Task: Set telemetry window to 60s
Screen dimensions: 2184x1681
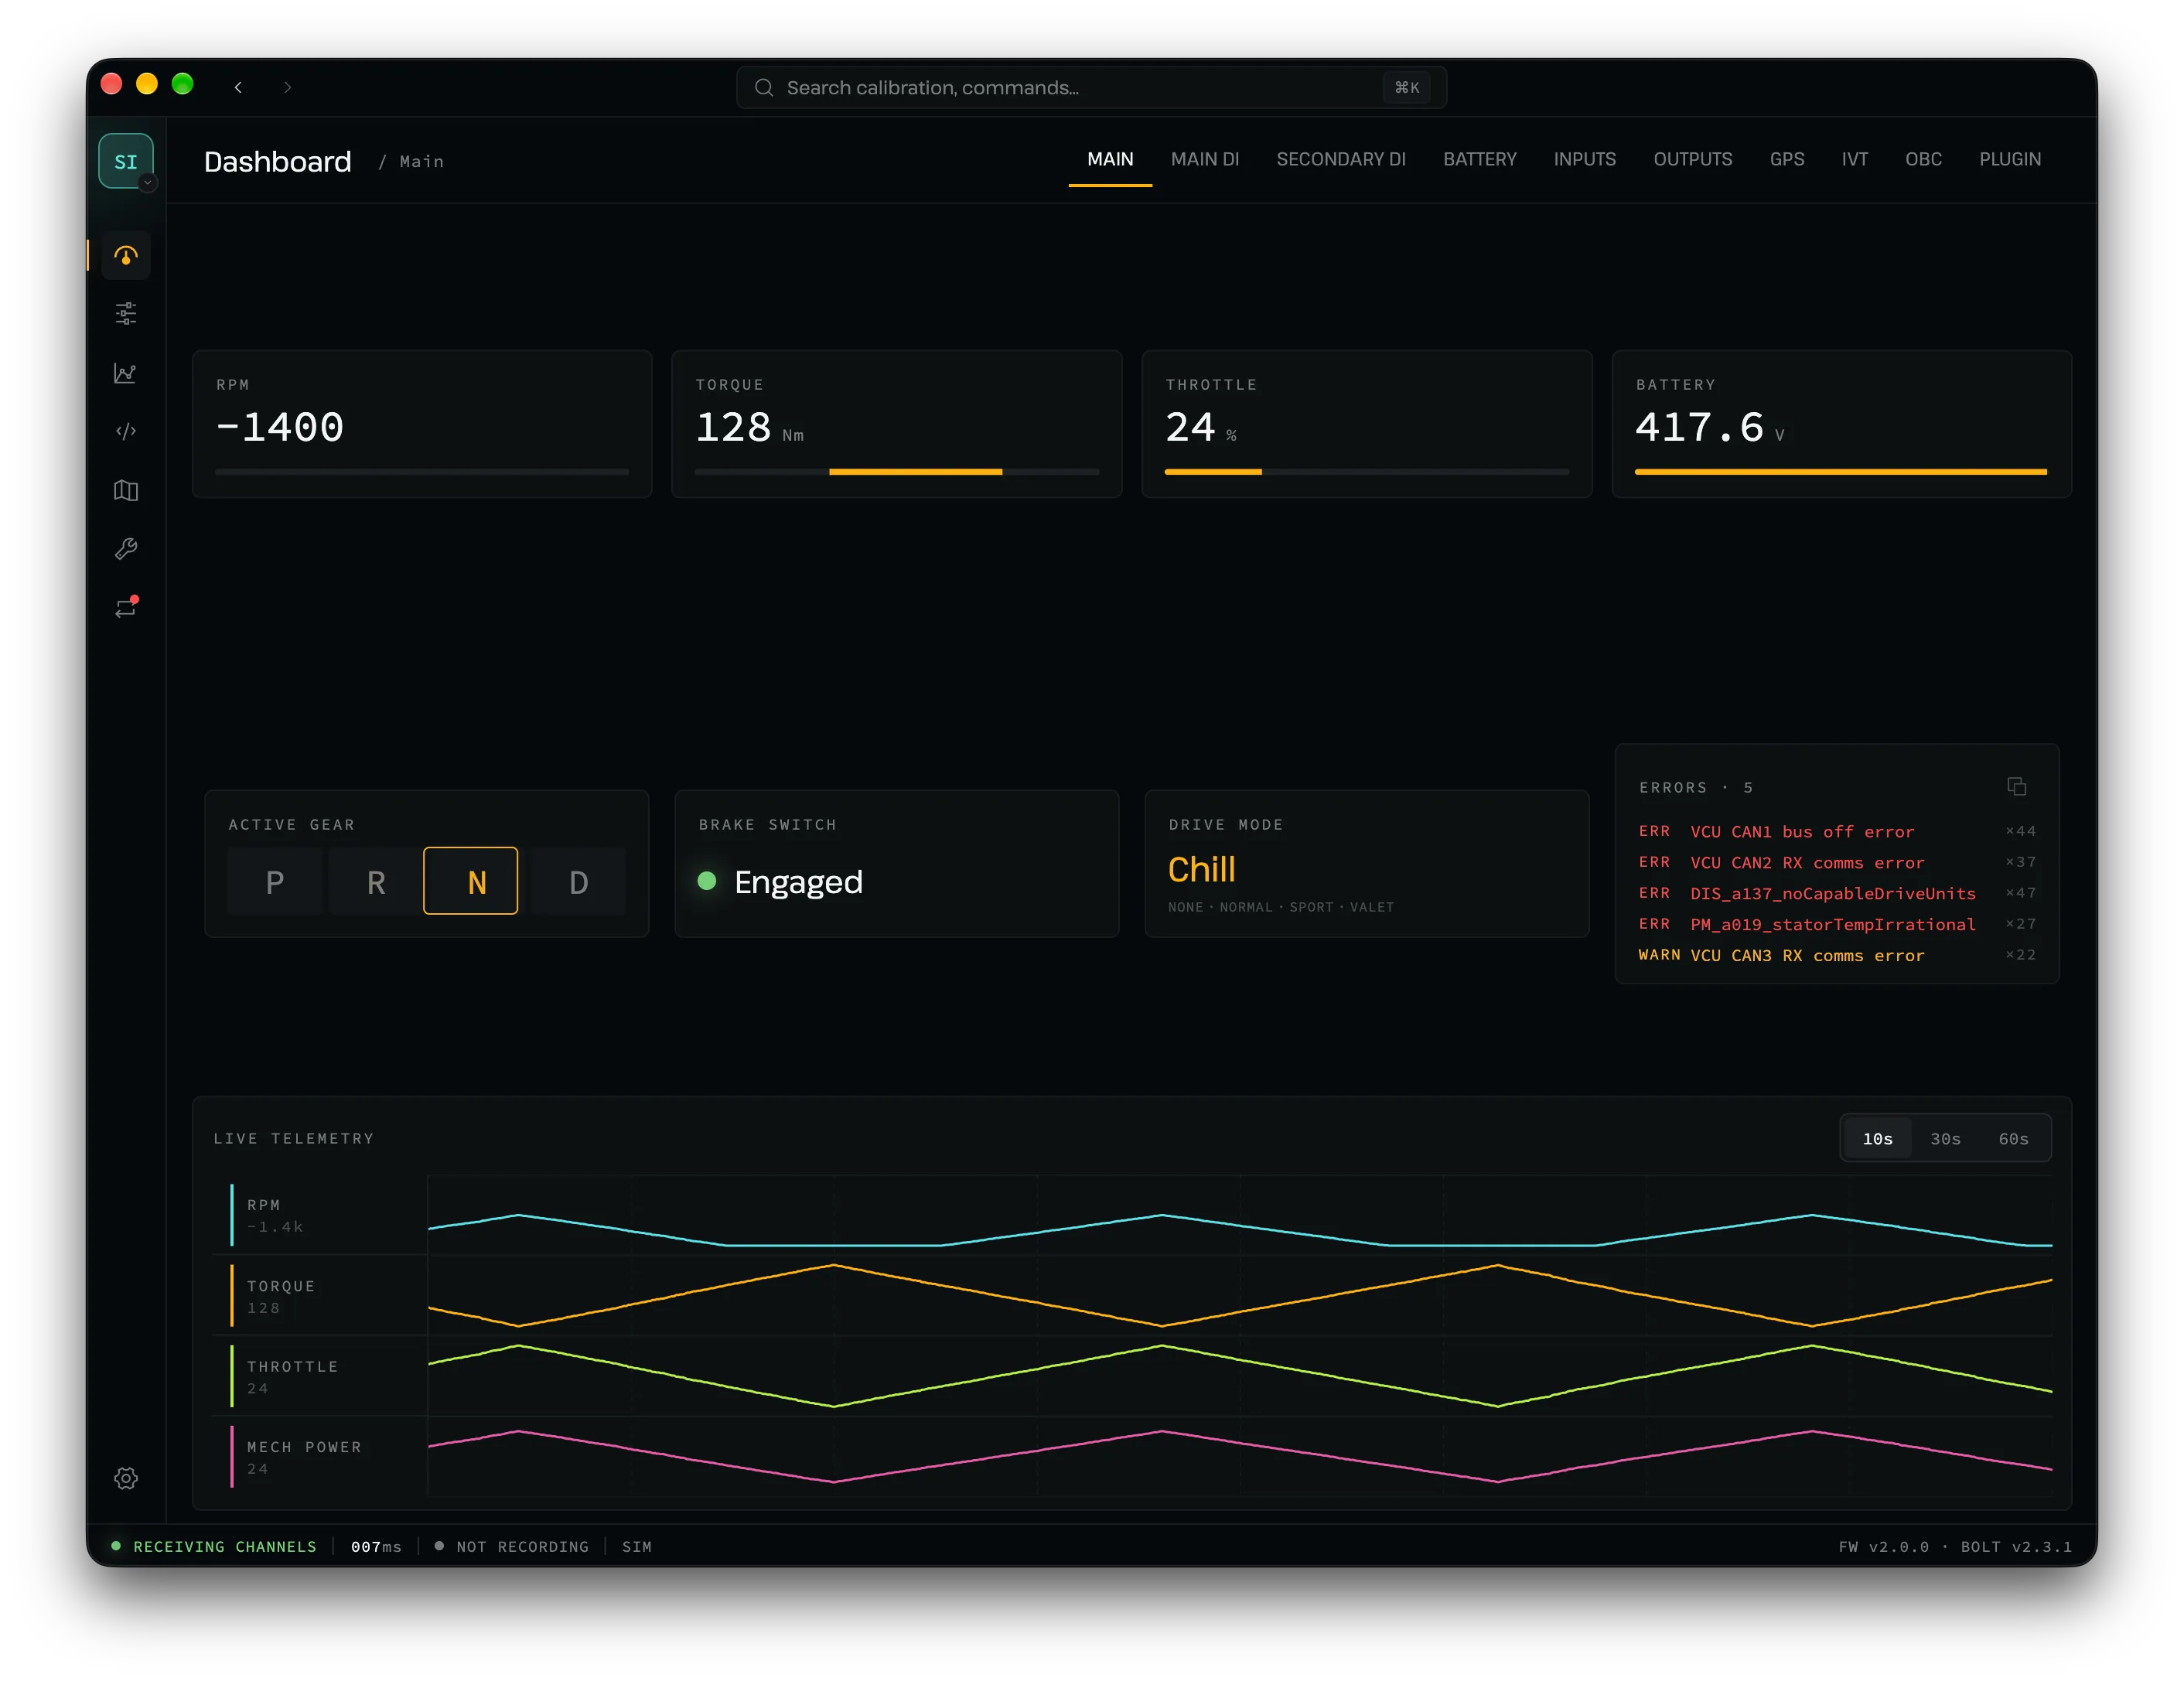Action: pyautogui.click(x=2013, y=1139)
